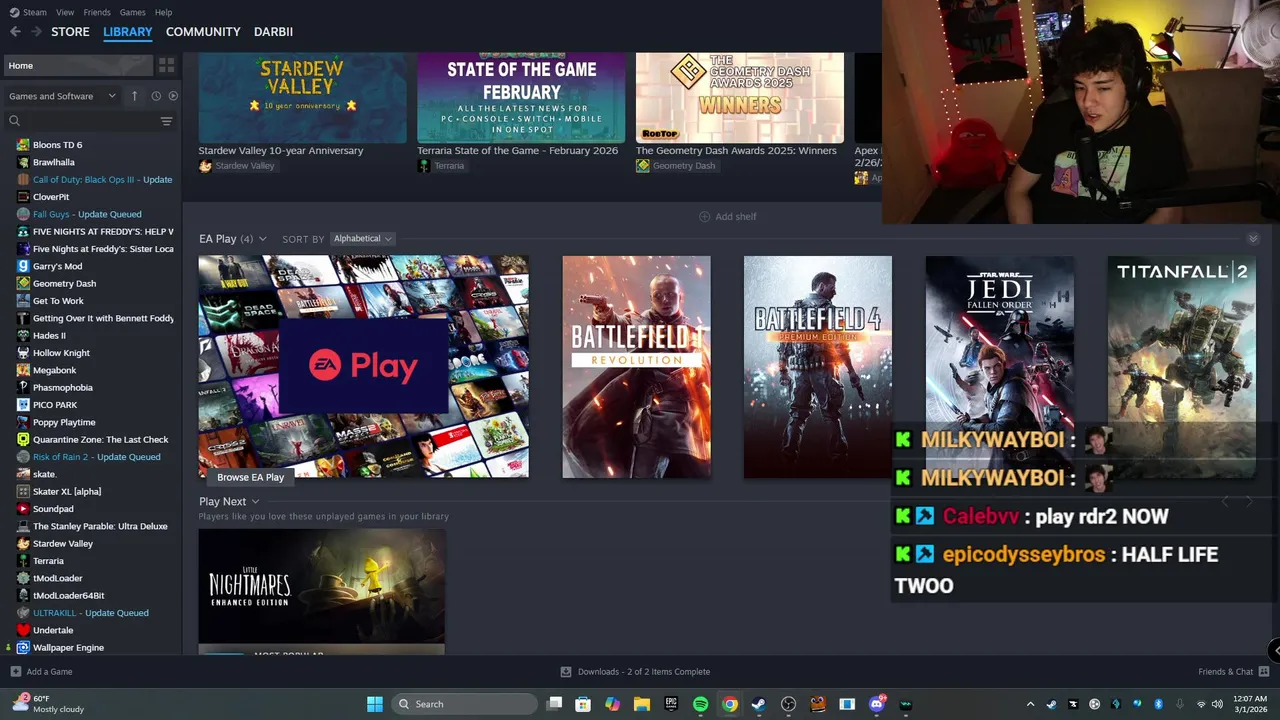Image resolution: width=1280 pixels, height=720 pixels.
Task: Open Downloads status at bottom bar
Action: pyautogui.click(x=635, y=672)
